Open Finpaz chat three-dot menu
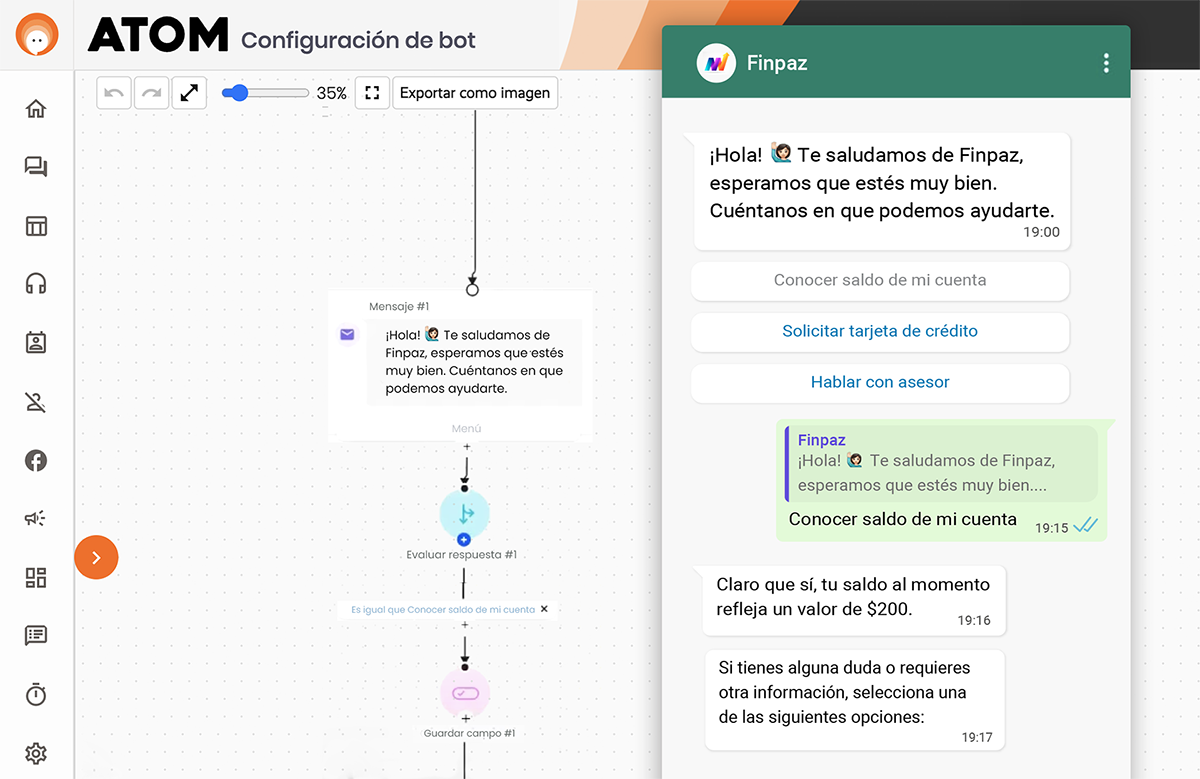1200x779 pixels. pyautogui.click(x=1106, y=63)
